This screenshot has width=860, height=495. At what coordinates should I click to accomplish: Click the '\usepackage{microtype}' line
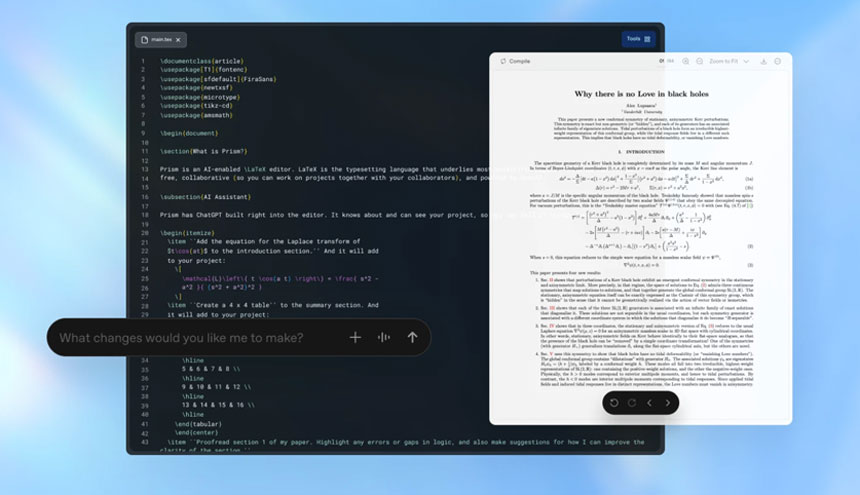point(200,97)
